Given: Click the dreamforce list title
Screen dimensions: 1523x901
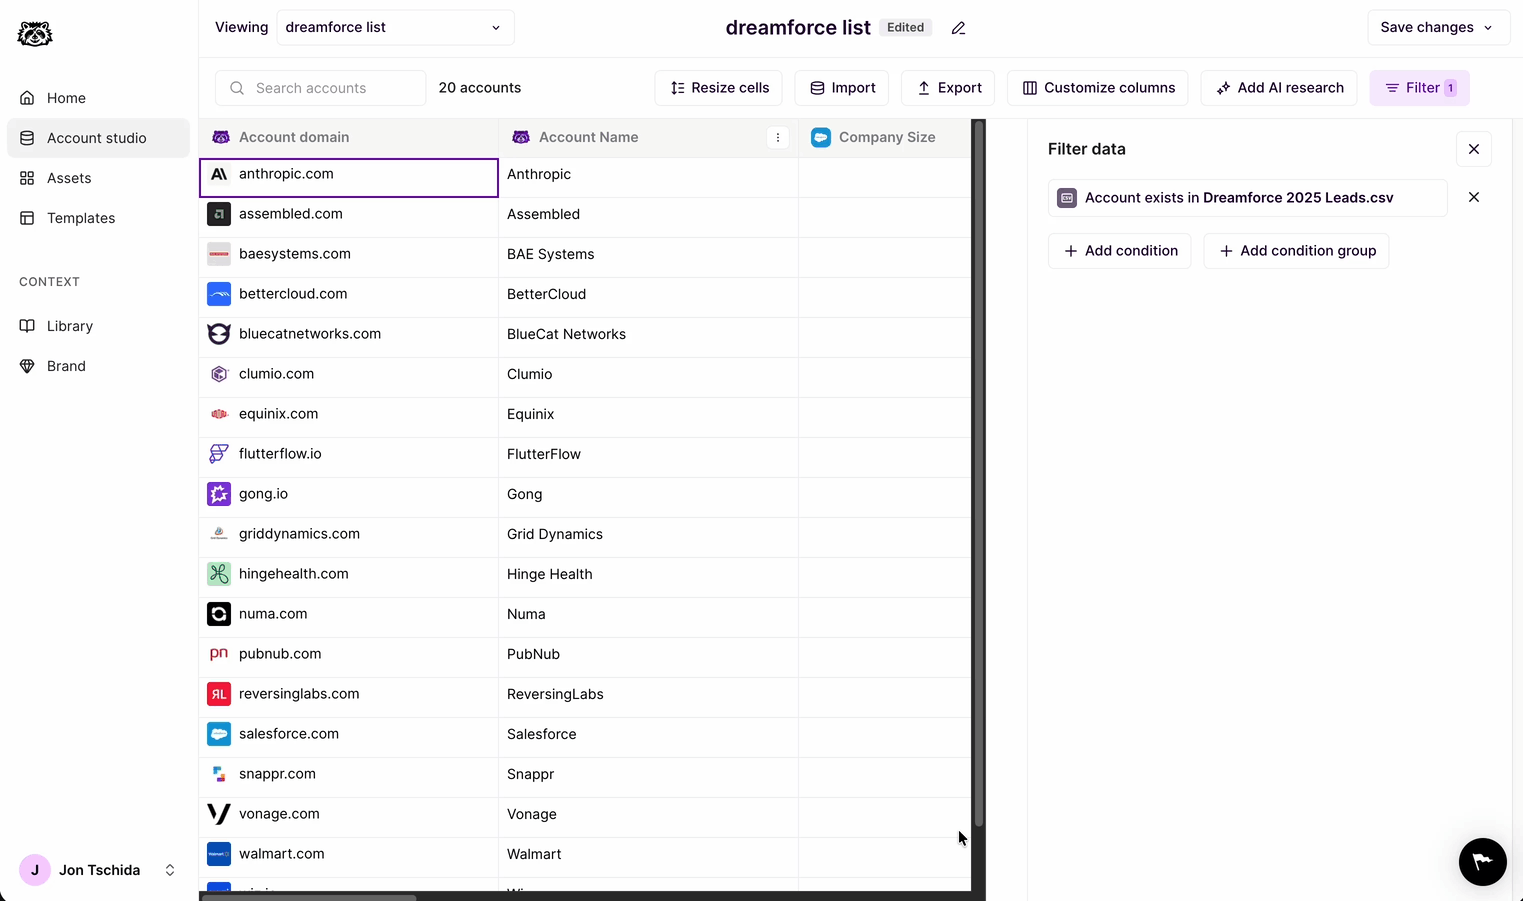Looking at the screenshot, I should (x=798, y=28).
